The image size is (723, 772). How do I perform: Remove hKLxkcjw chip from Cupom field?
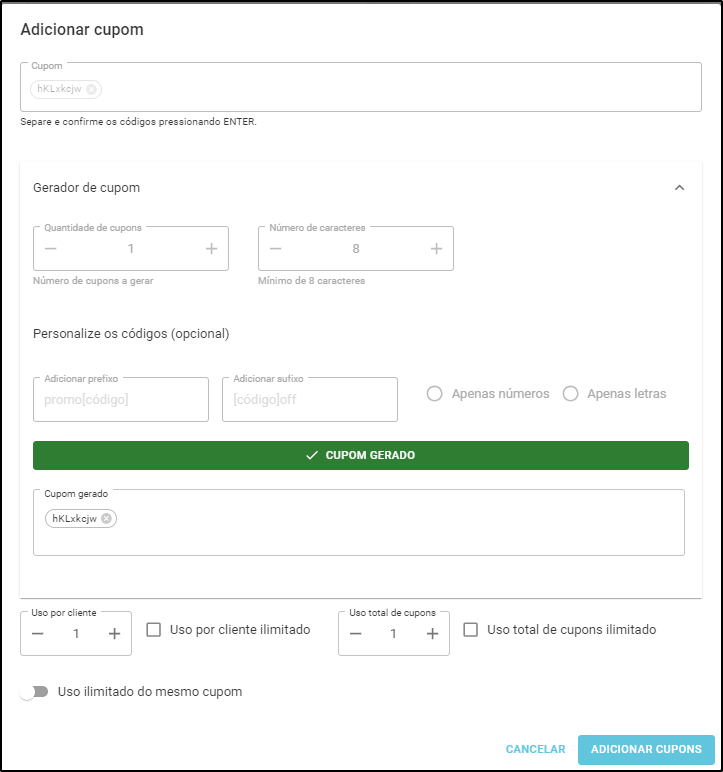click(x=91, y=89)
